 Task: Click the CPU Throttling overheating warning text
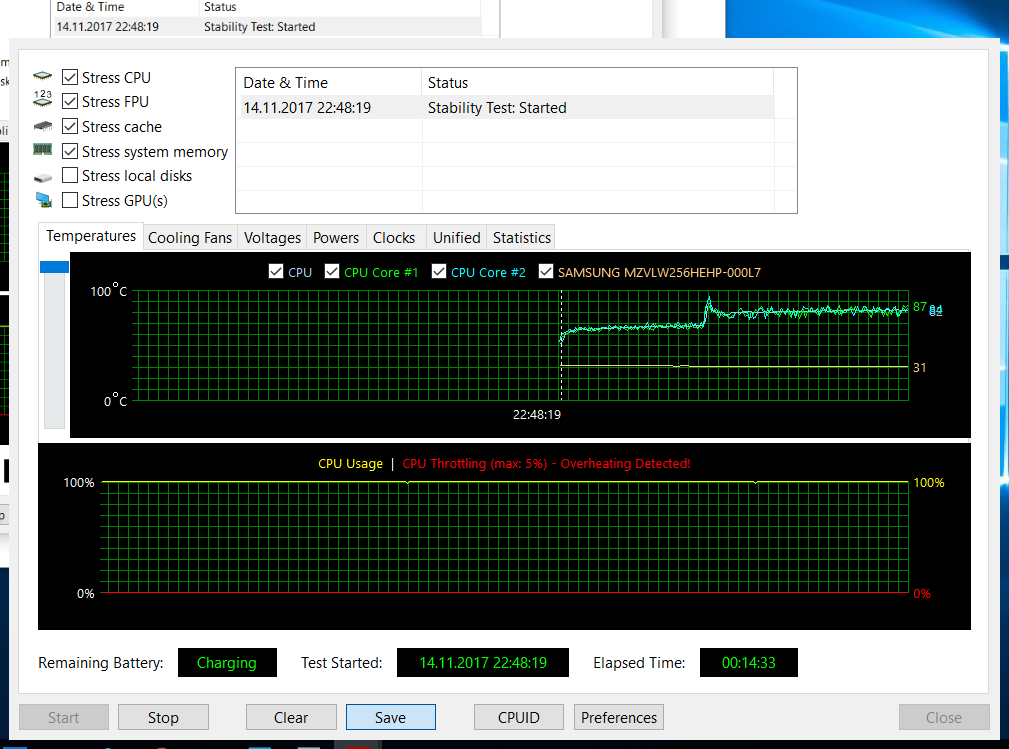546,463
